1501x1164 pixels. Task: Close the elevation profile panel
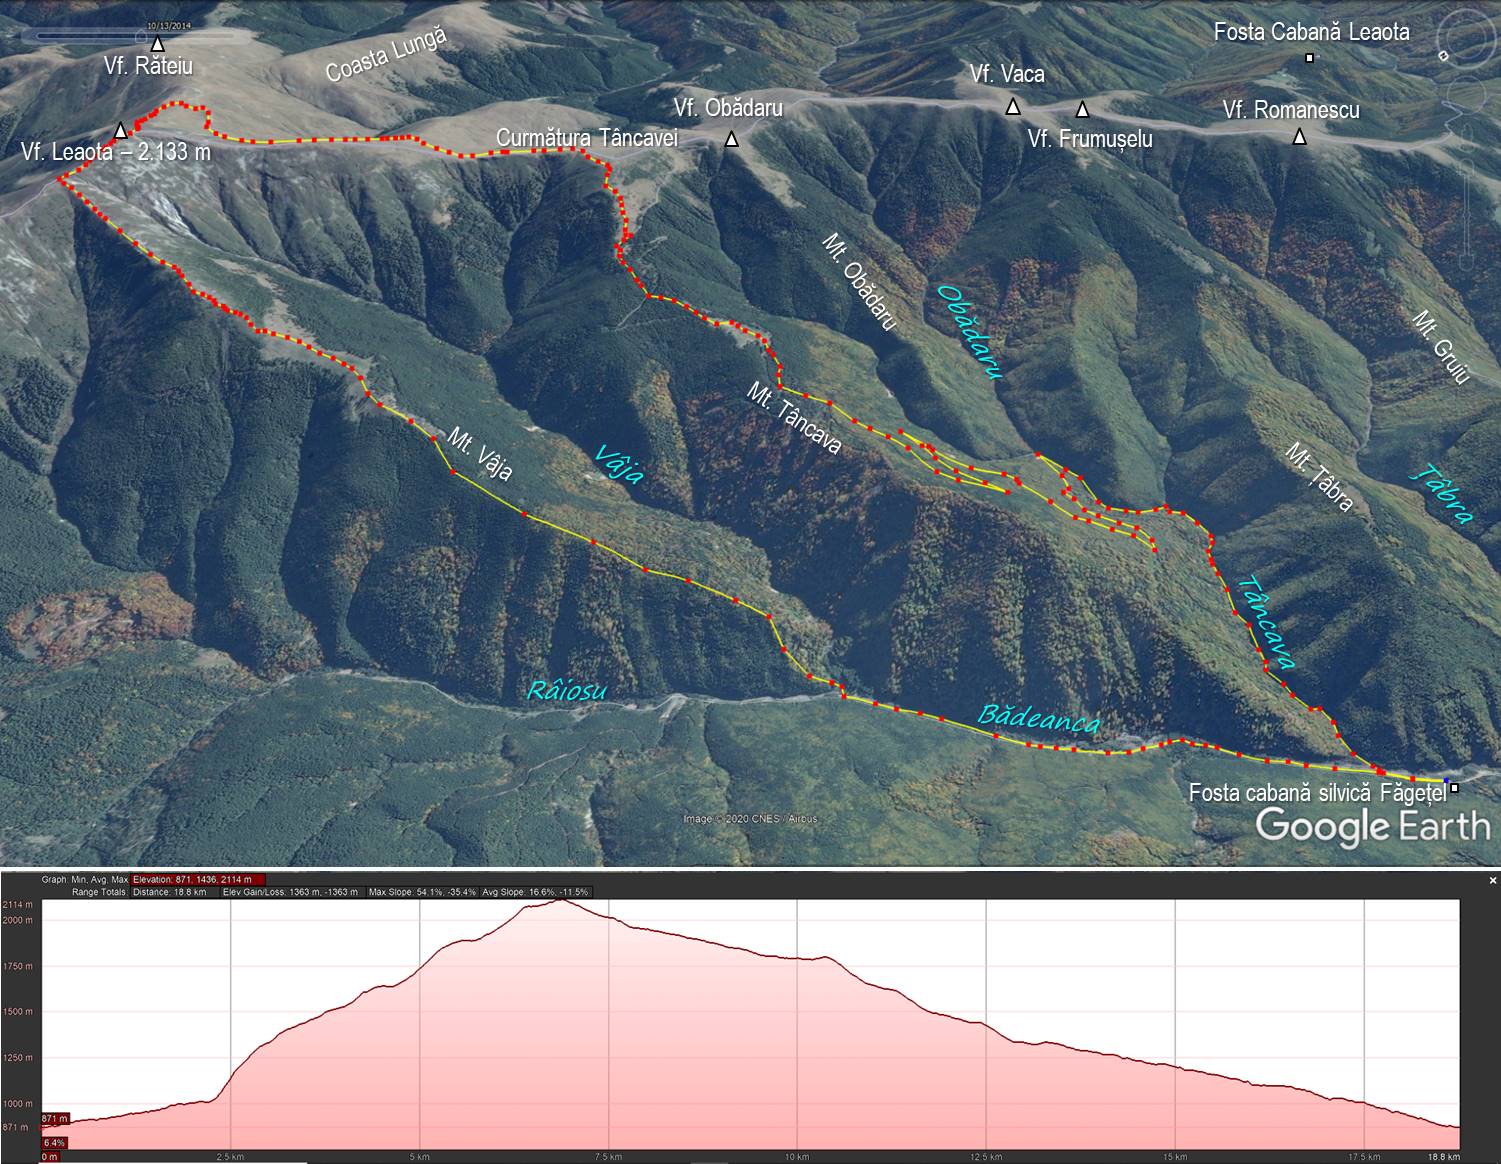click(x=1493, y=881)
